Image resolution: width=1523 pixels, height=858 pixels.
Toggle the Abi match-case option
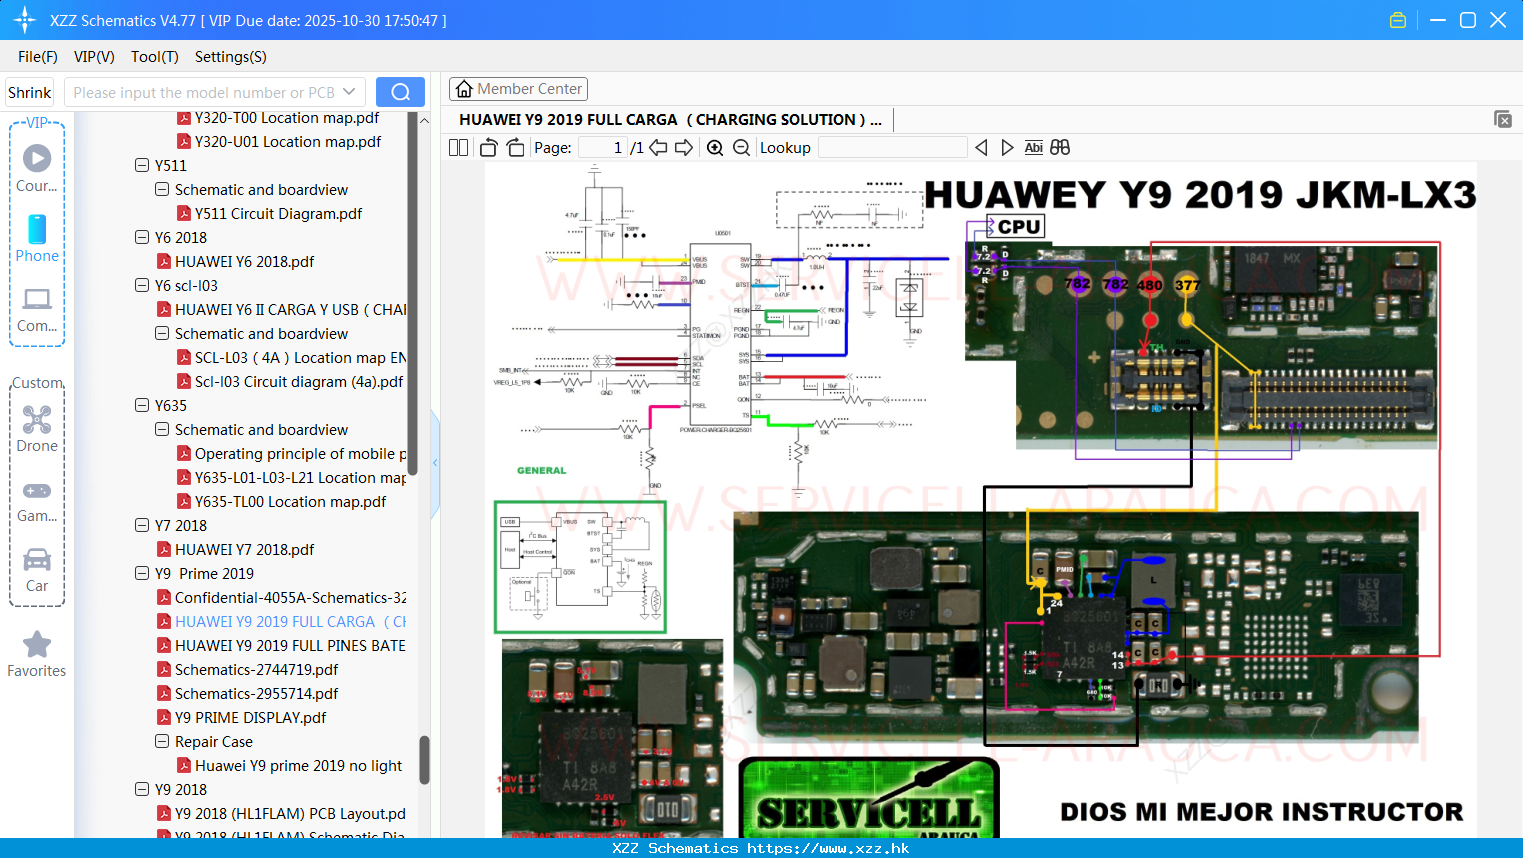(x=1033, y=148)
